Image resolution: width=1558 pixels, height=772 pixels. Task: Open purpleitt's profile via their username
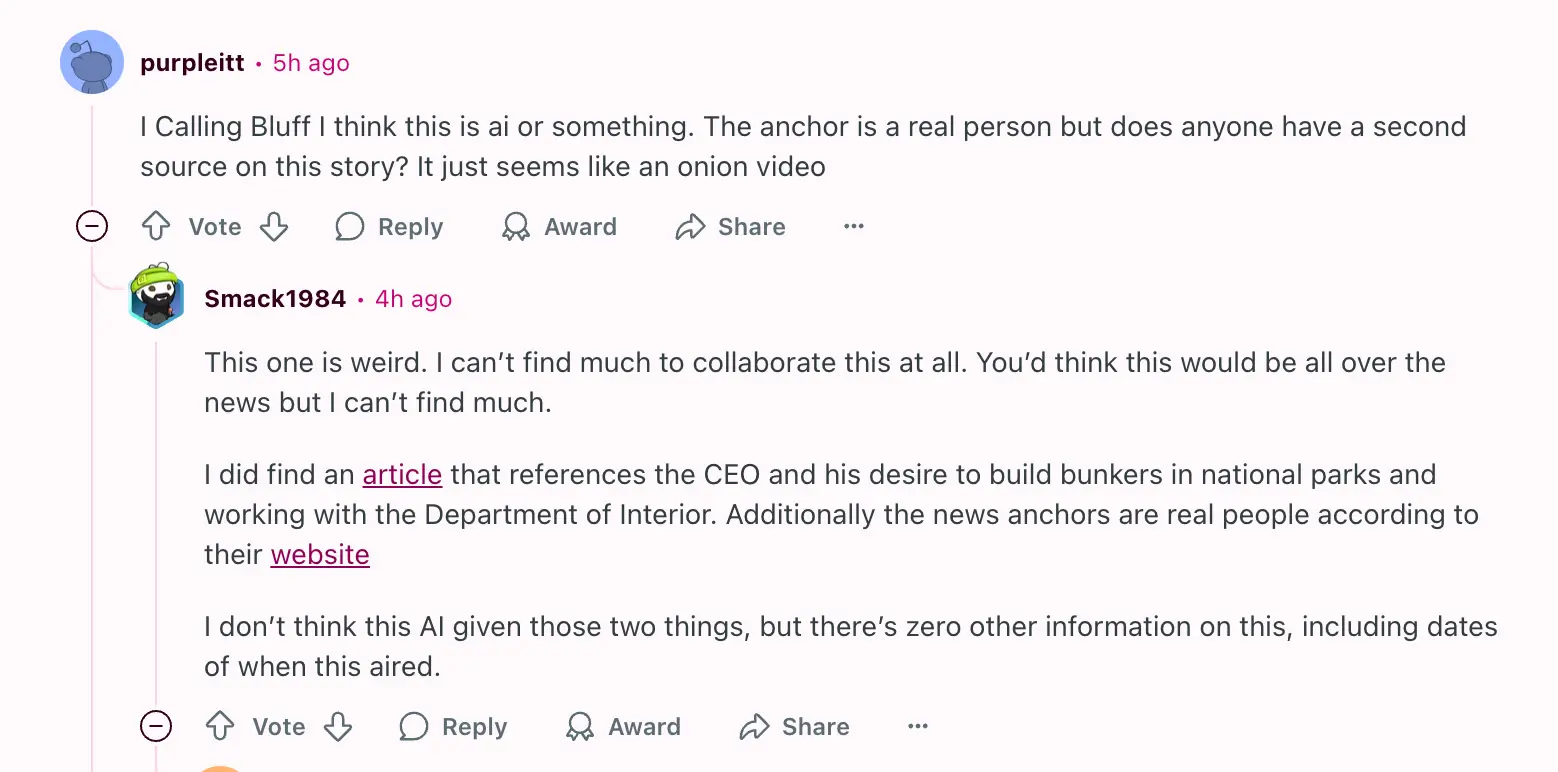pyautogui.click(x=192, y=62)
